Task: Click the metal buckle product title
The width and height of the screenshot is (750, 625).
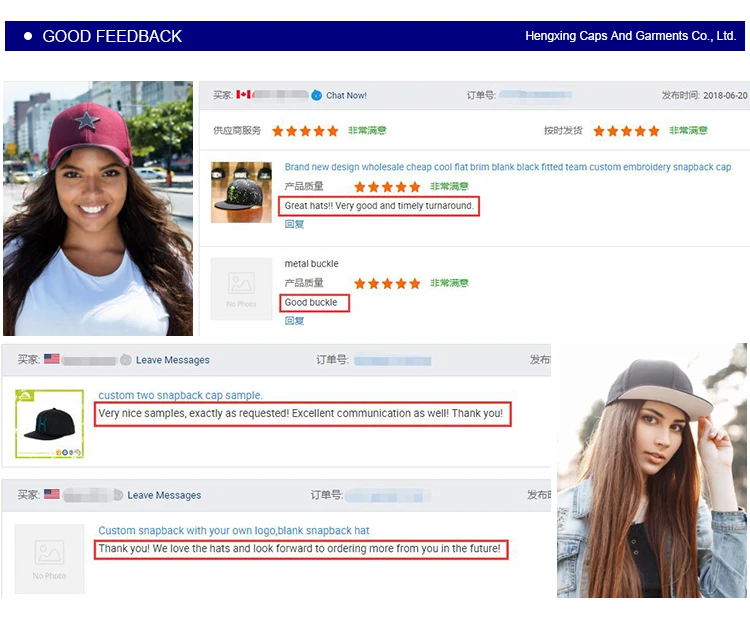Action: click(311, 263)
